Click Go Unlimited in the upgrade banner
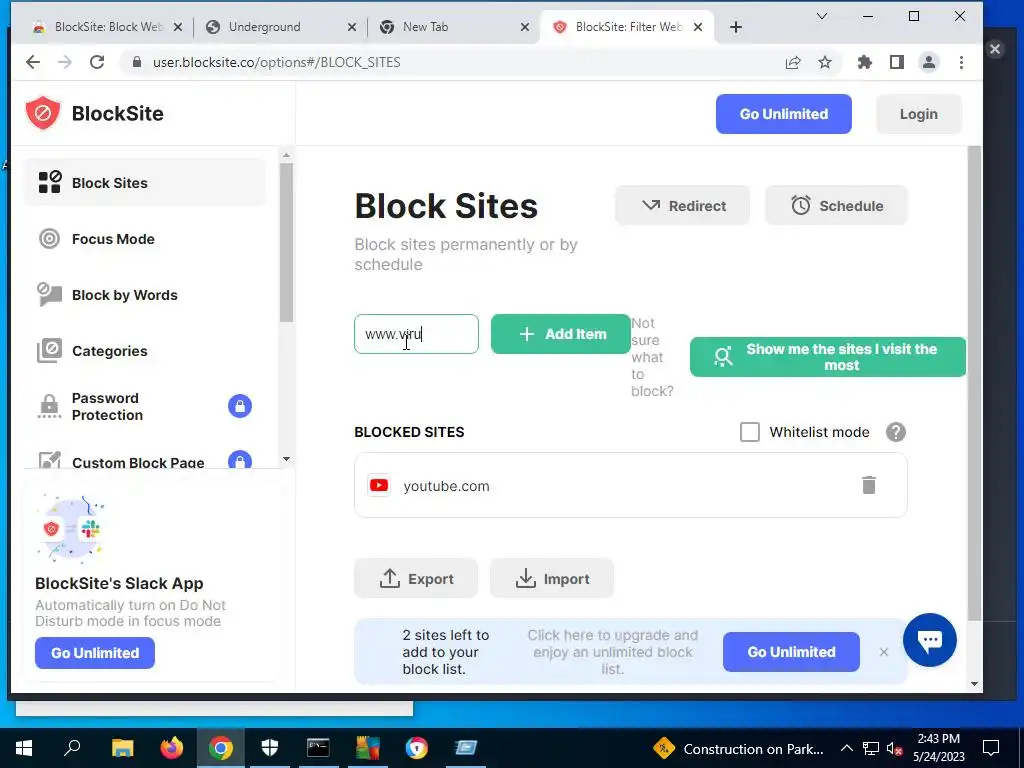The image size is (1024, 768). [x=791, y=652]
